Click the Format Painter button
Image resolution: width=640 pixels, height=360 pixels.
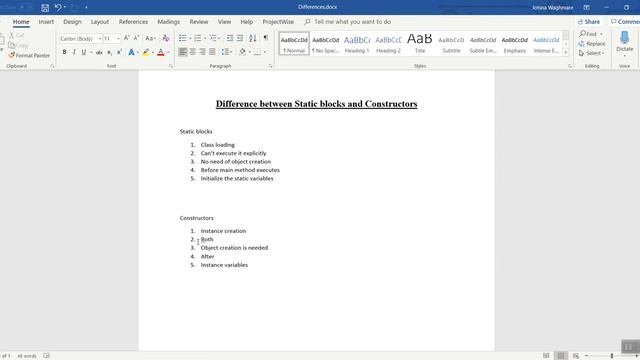click(x=29, y=55)
